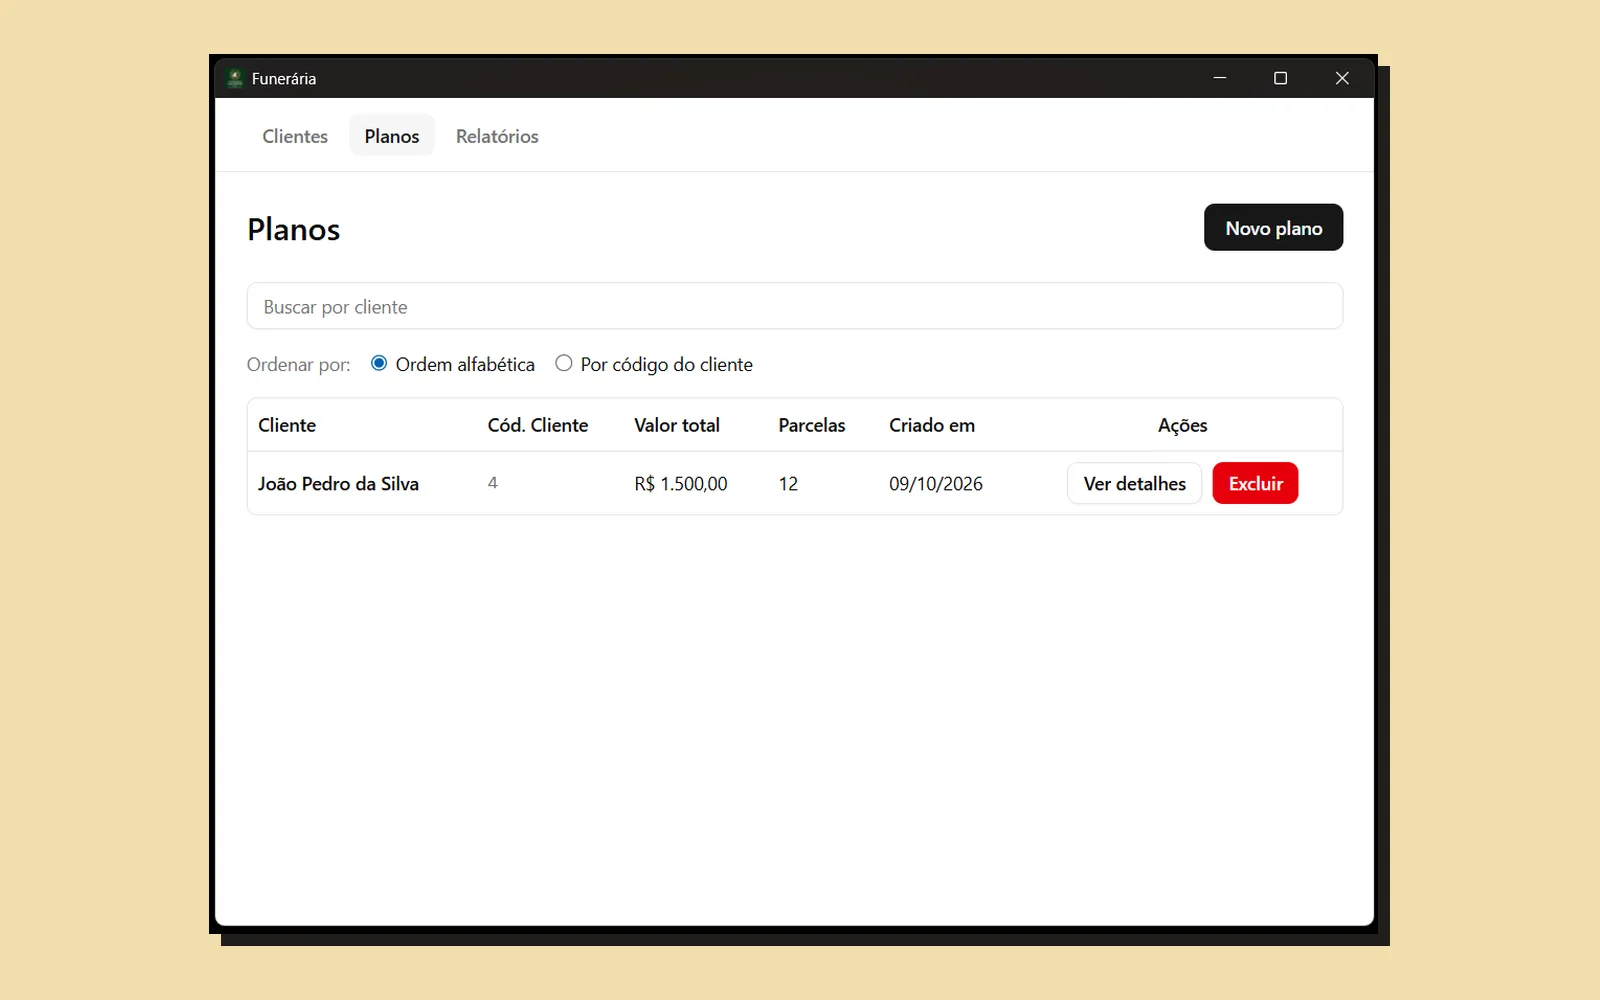Maximize the Funerária window

pos(1280,78)
